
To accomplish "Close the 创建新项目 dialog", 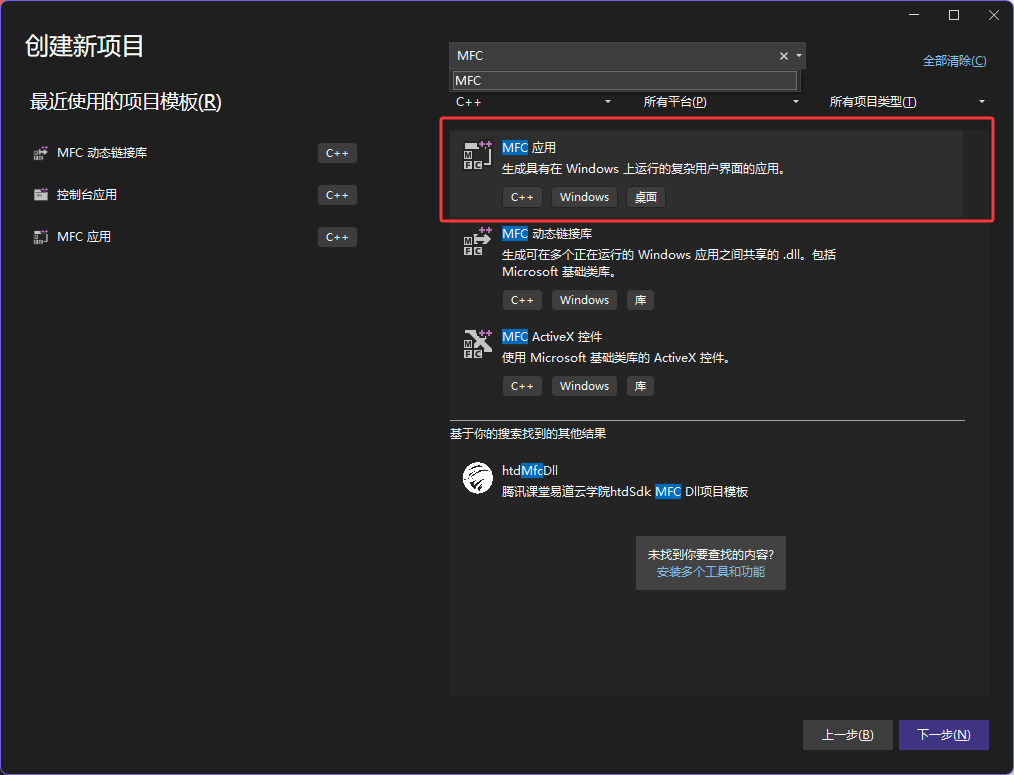I will coord(994,15).
